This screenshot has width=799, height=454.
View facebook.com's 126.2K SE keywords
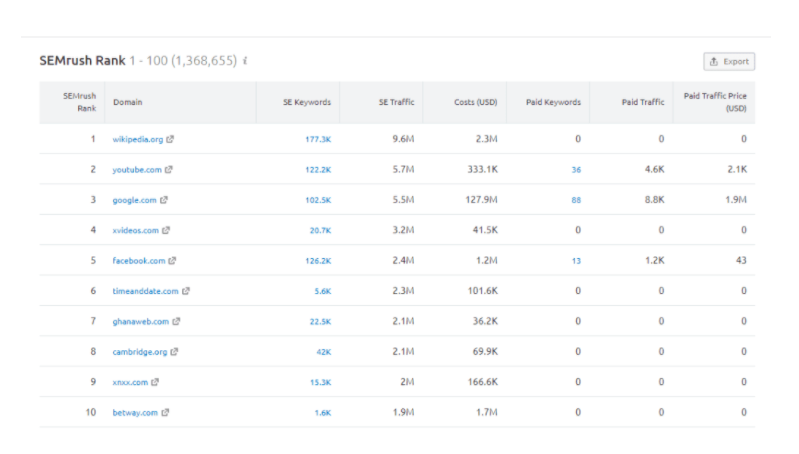point(318,261)
